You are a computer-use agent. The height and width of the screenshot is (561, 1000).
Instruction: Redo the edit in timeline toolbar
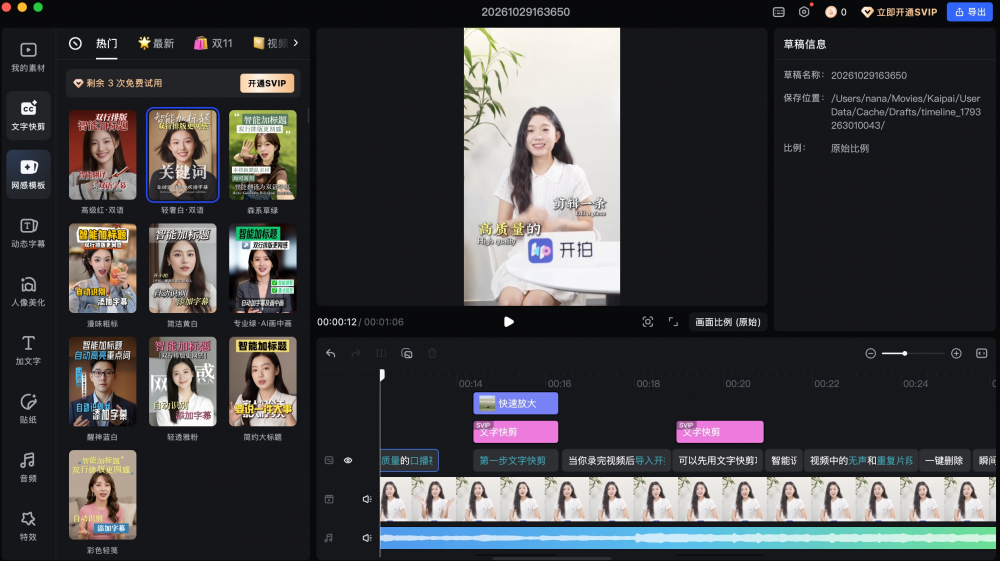pos(356,353)
